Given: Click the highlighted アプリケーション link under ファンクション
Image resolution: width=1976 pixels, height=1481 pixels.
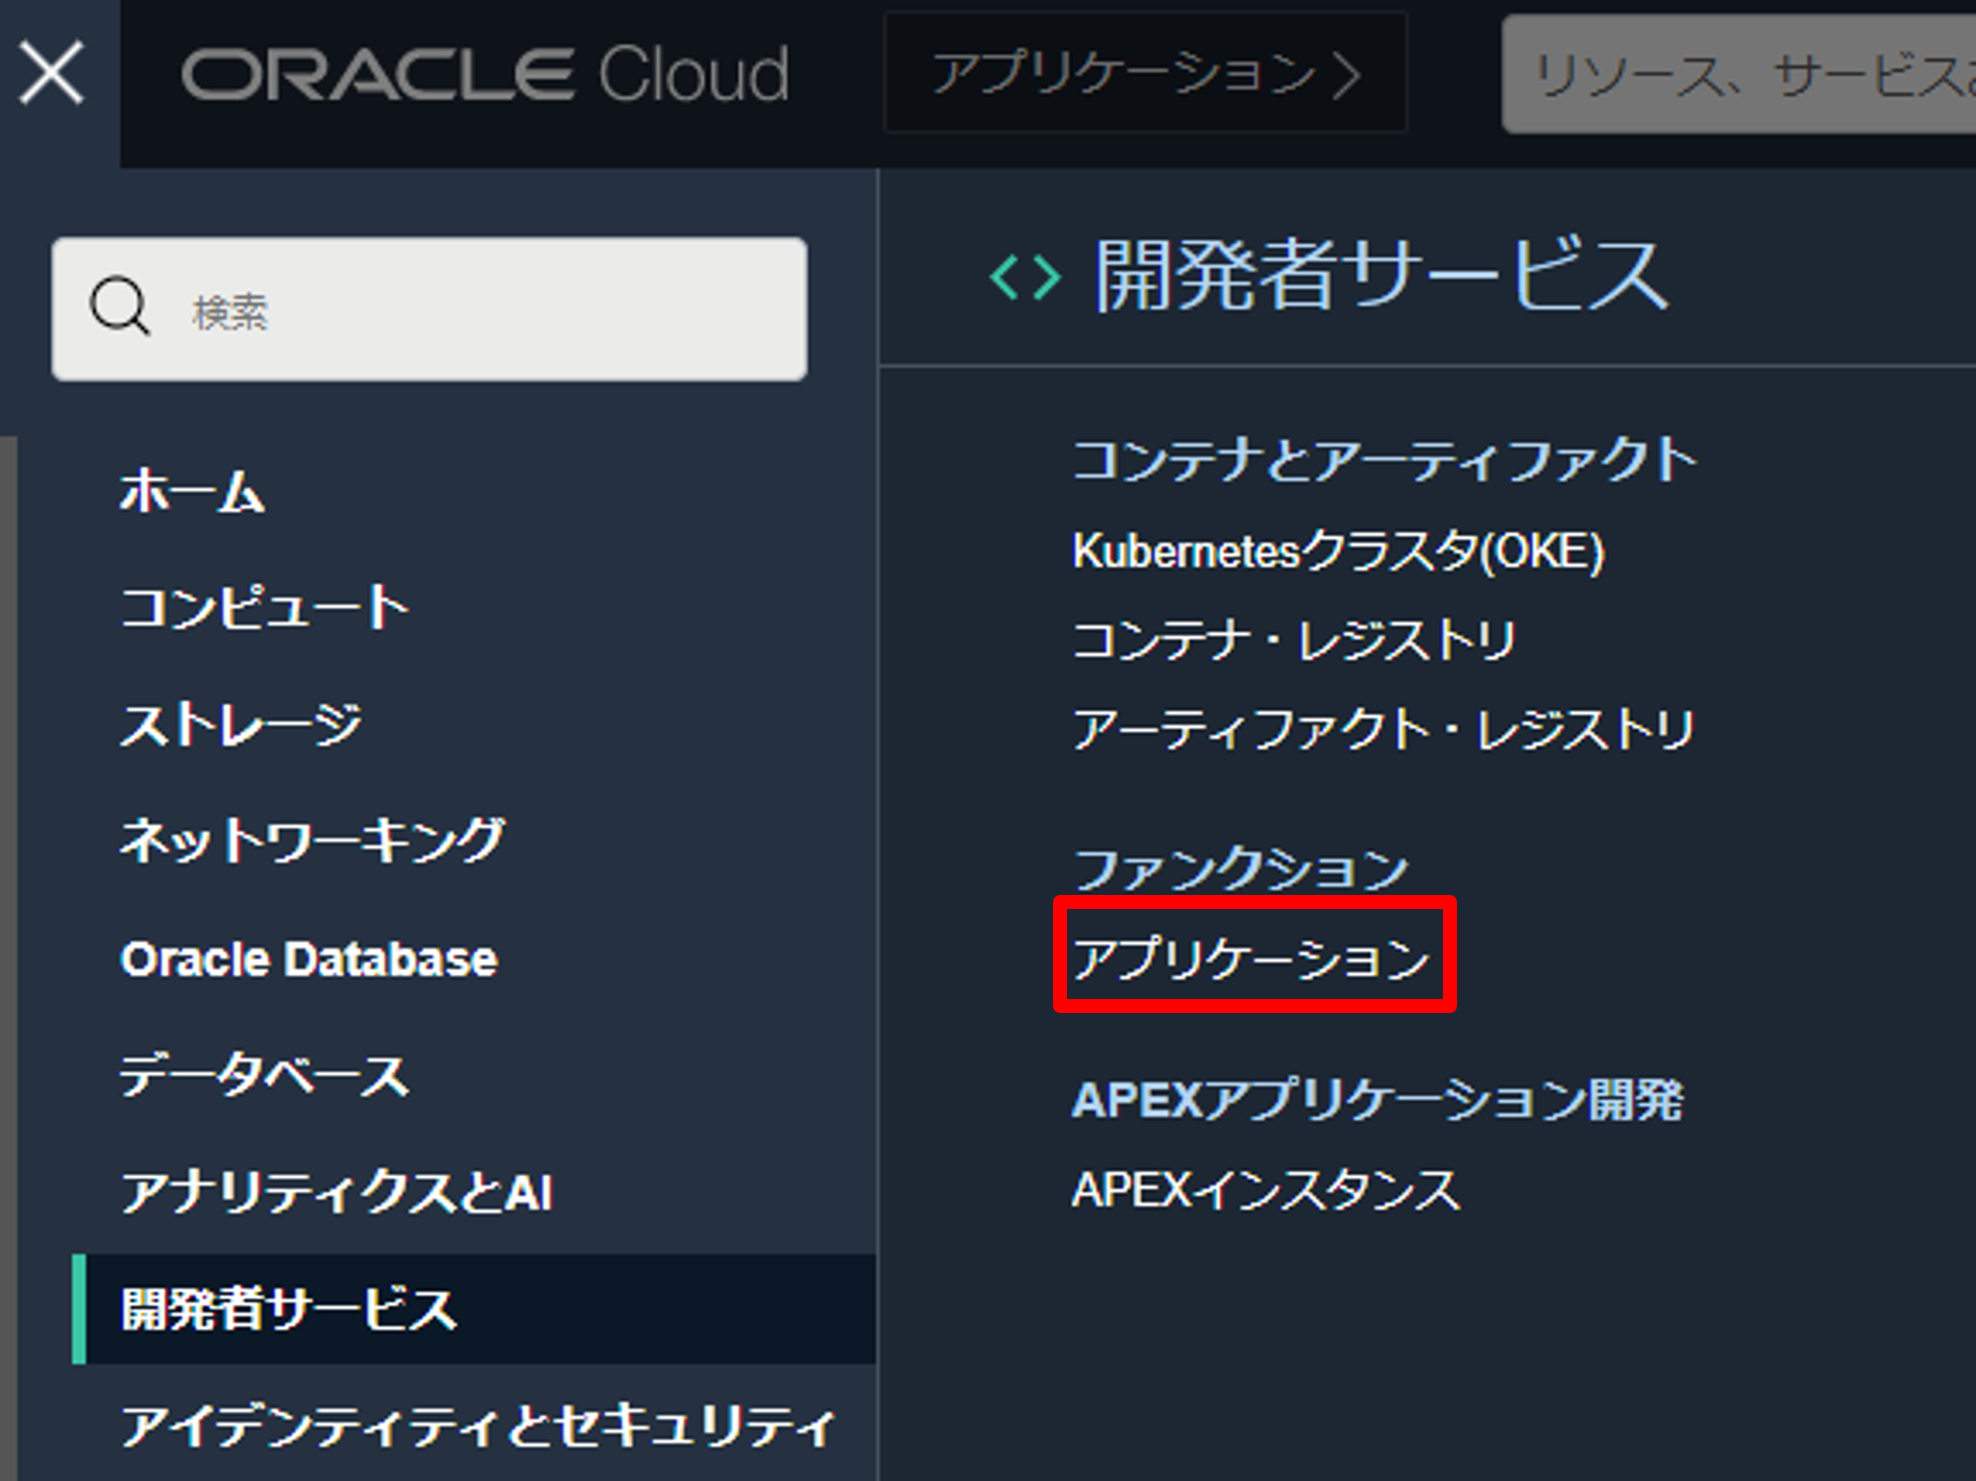Looking at the screenshot, I should [x=1251, y=958].
